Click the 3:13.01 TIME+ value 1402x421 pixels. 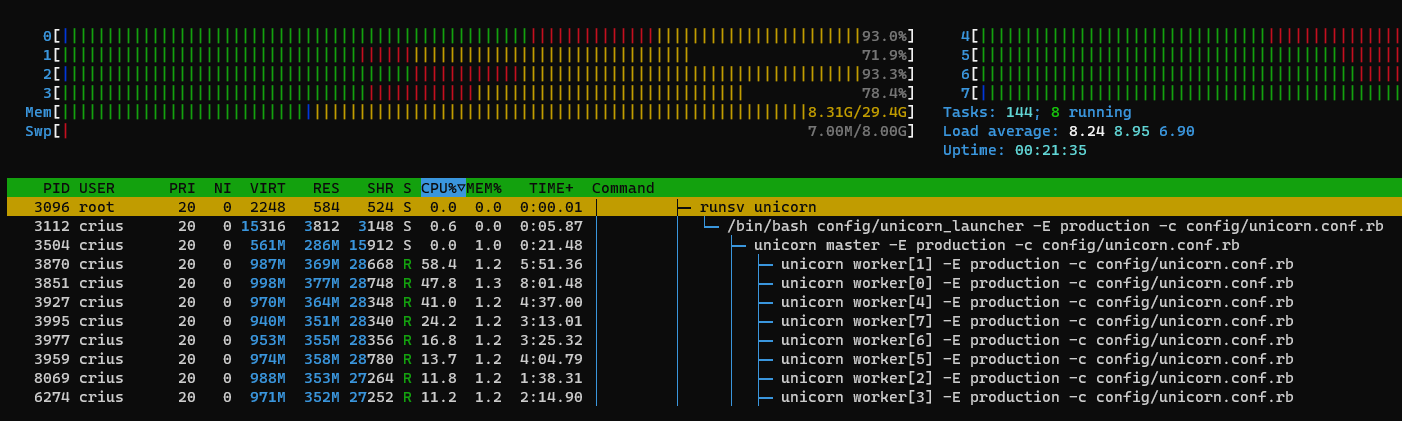551,321
